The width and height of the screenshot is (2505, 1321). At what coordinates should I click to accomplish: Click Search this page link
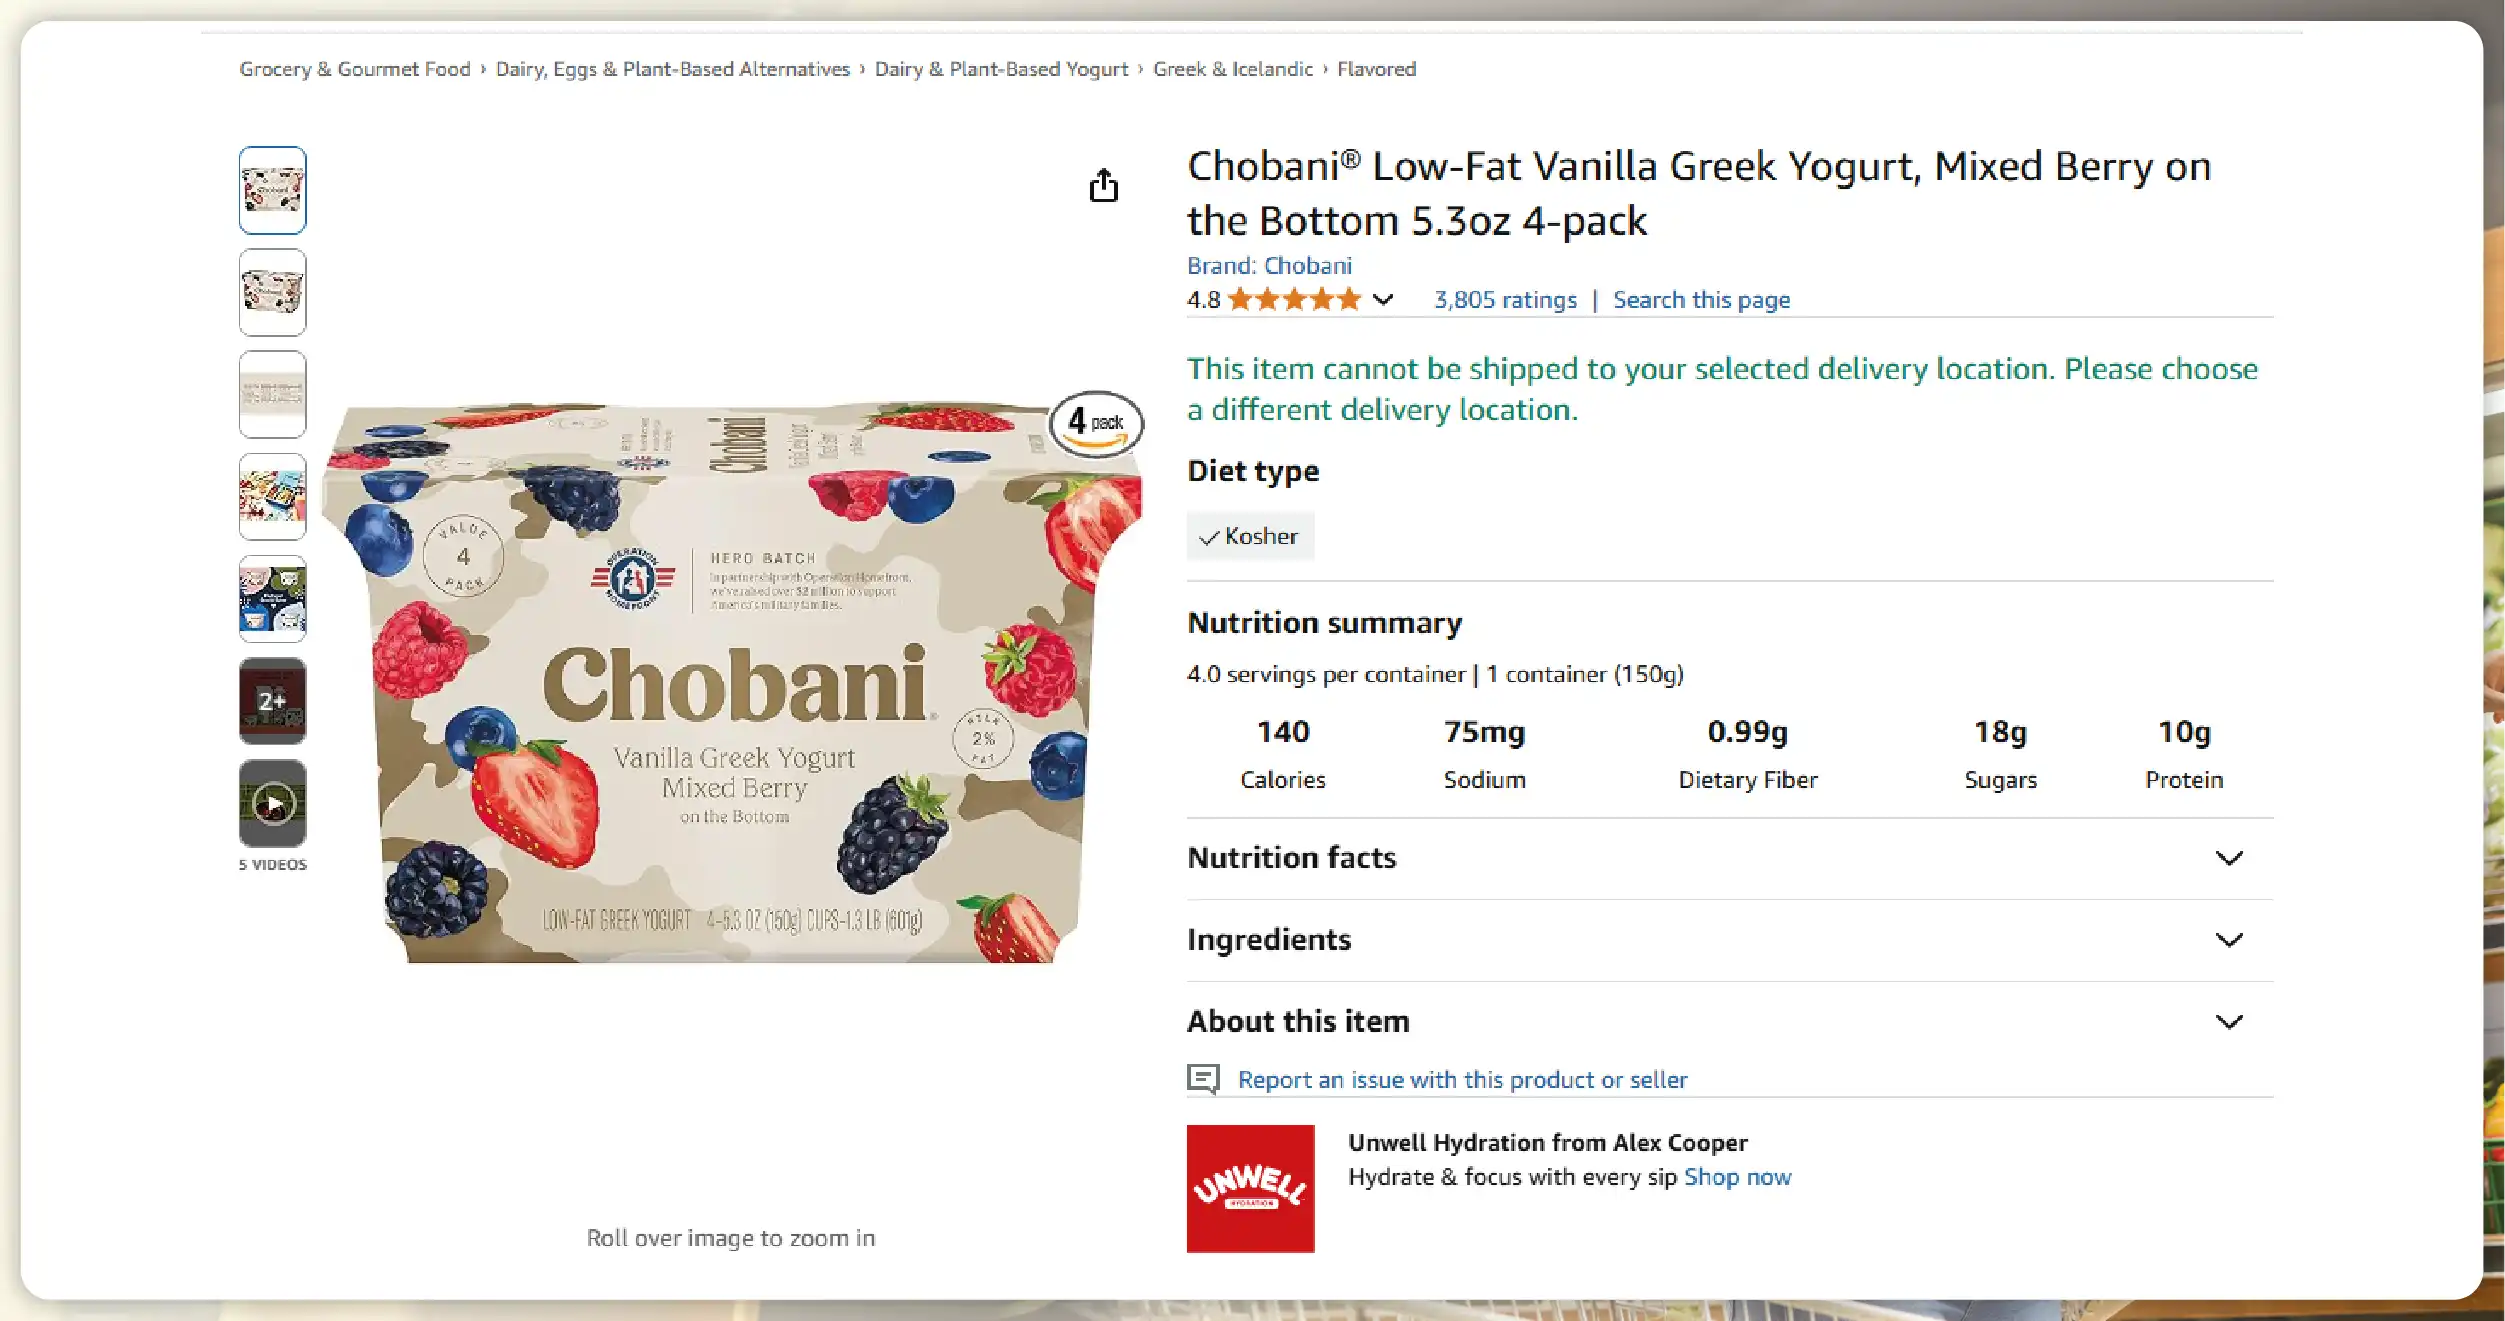(1701, 300)
